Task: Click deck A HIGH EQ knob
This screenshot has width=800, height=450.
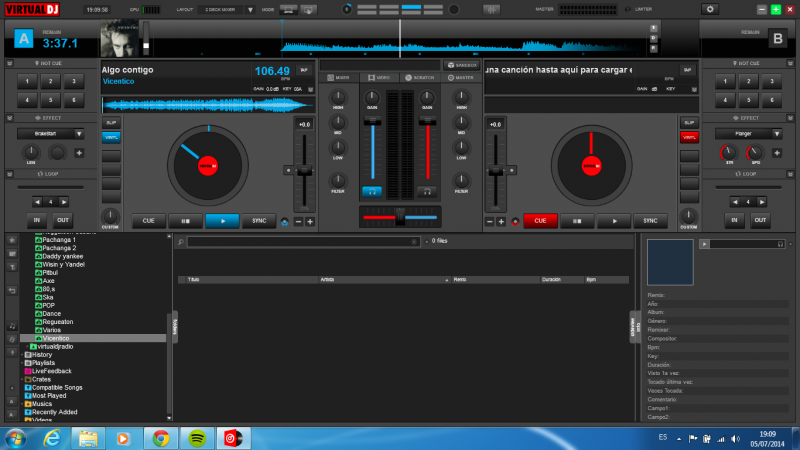Action: (338, 97)
